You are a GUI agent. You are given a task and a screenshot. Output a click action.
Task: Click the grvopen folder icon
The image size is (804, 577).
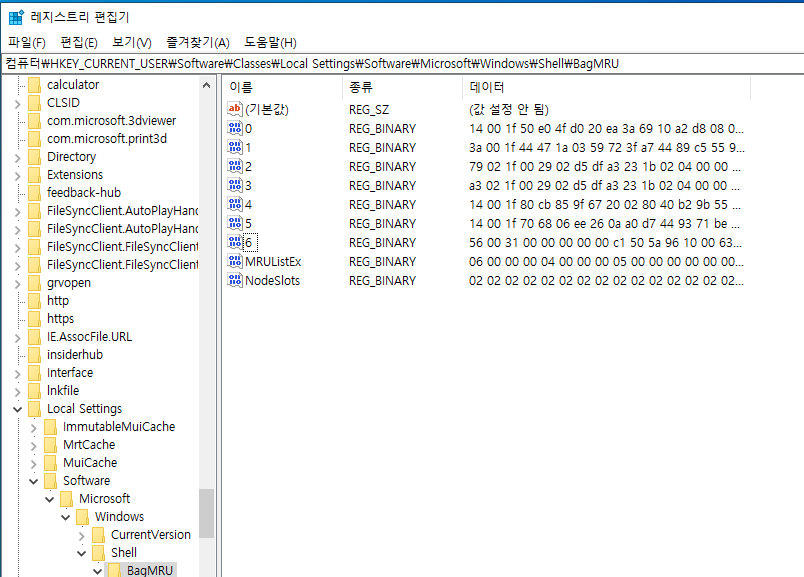[x=34, y=283]
